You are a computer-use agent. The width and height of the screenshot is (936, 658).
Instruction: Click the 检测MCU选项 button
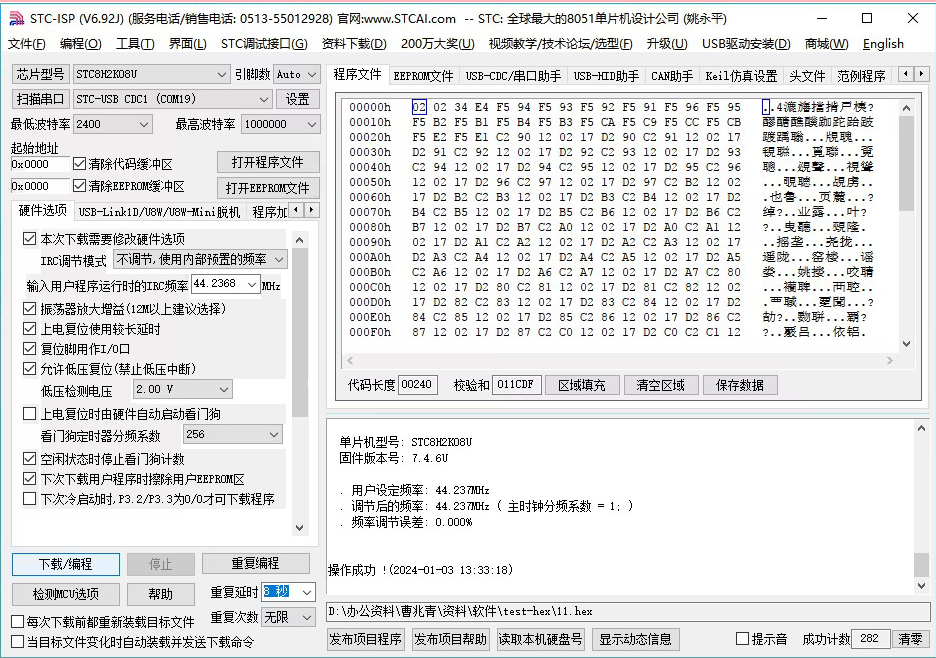pyautogui.click(x=66, y=594)
